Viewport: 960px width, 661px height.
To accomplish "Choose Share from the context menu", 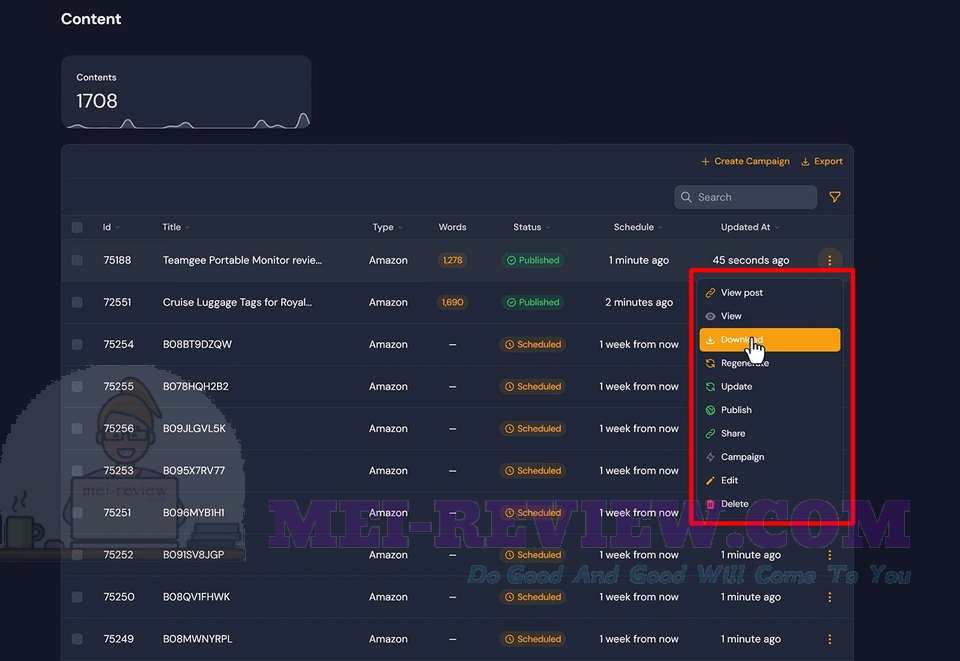I will 770,433.
